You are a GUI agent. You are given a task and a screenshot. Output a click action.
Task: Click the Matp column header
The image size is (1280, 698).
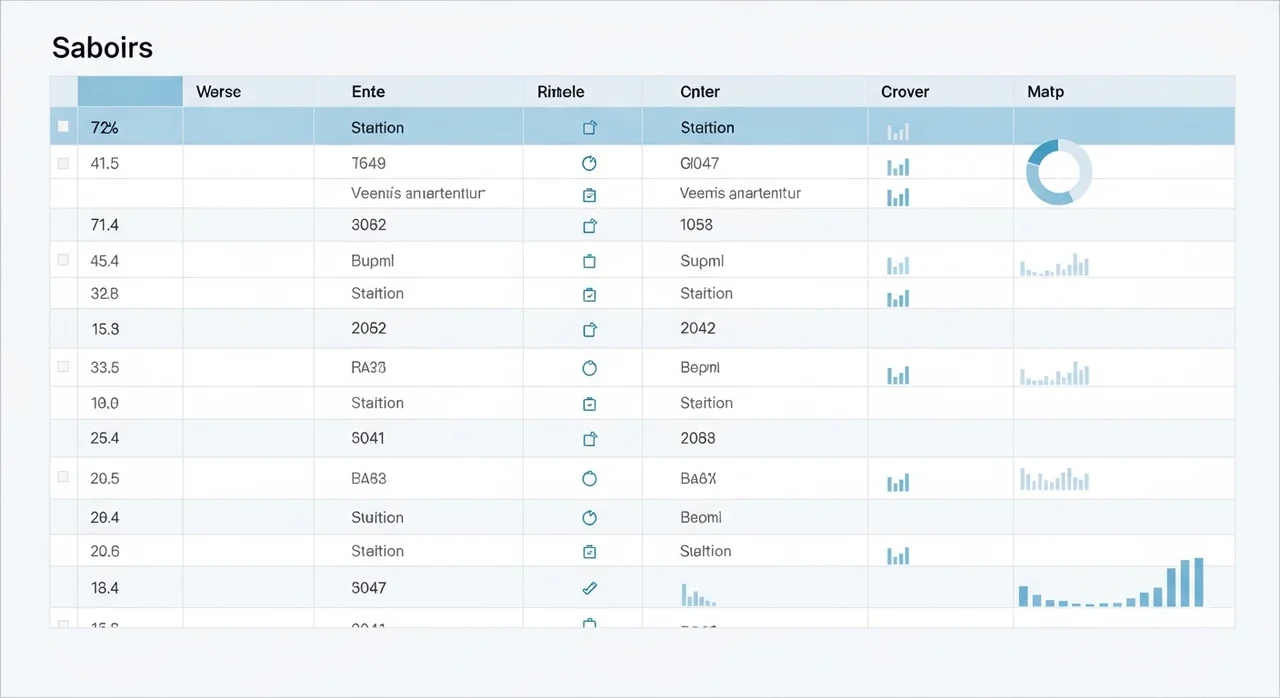[1045, 92]
